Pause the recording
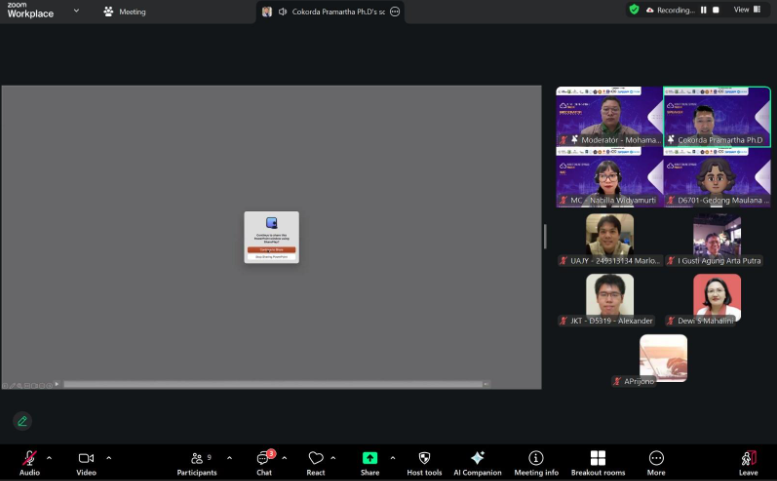The width and height of the screenshot is (777, 481). [704, 10]
